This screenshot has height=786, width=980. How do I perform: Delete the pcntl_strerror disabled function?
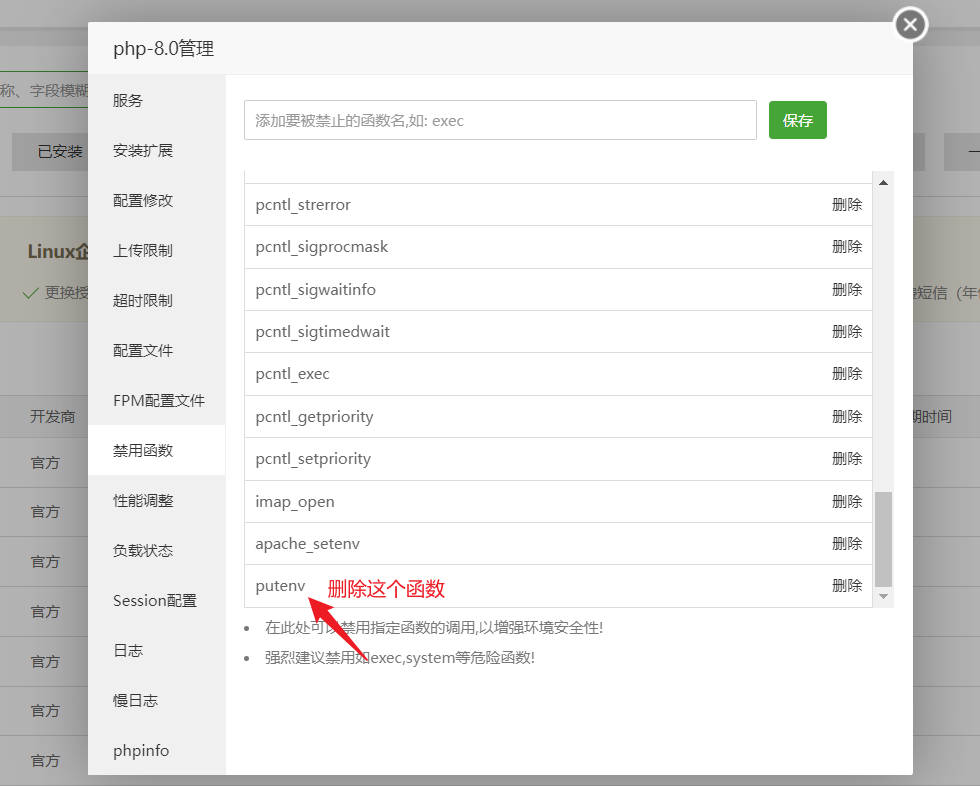point(846,204)
